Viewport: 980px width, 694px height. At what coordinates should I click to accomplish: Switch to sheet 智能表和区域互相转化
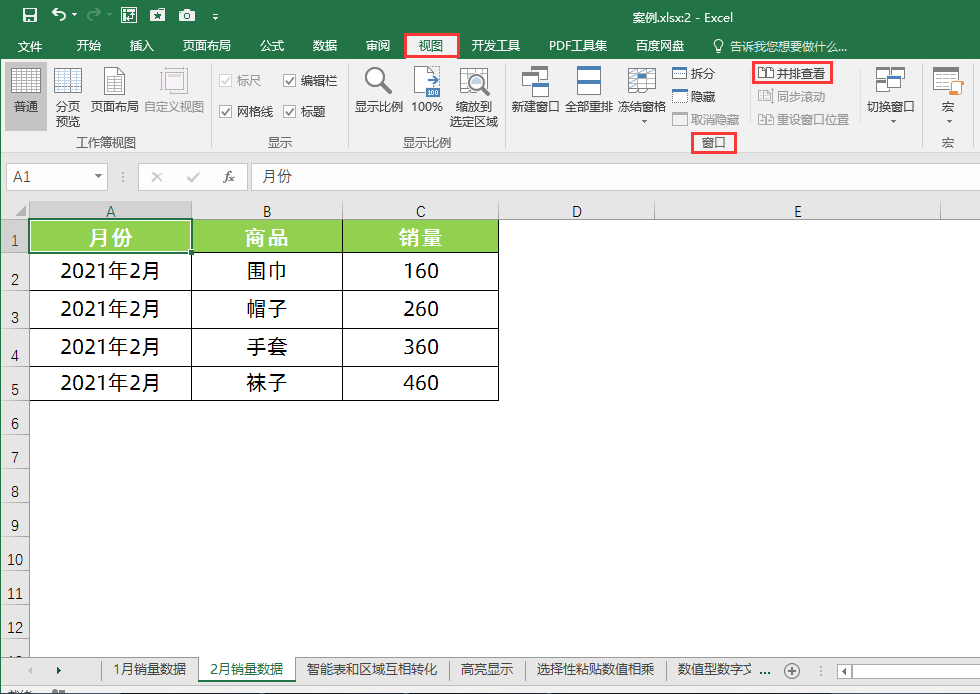[371, 669]
